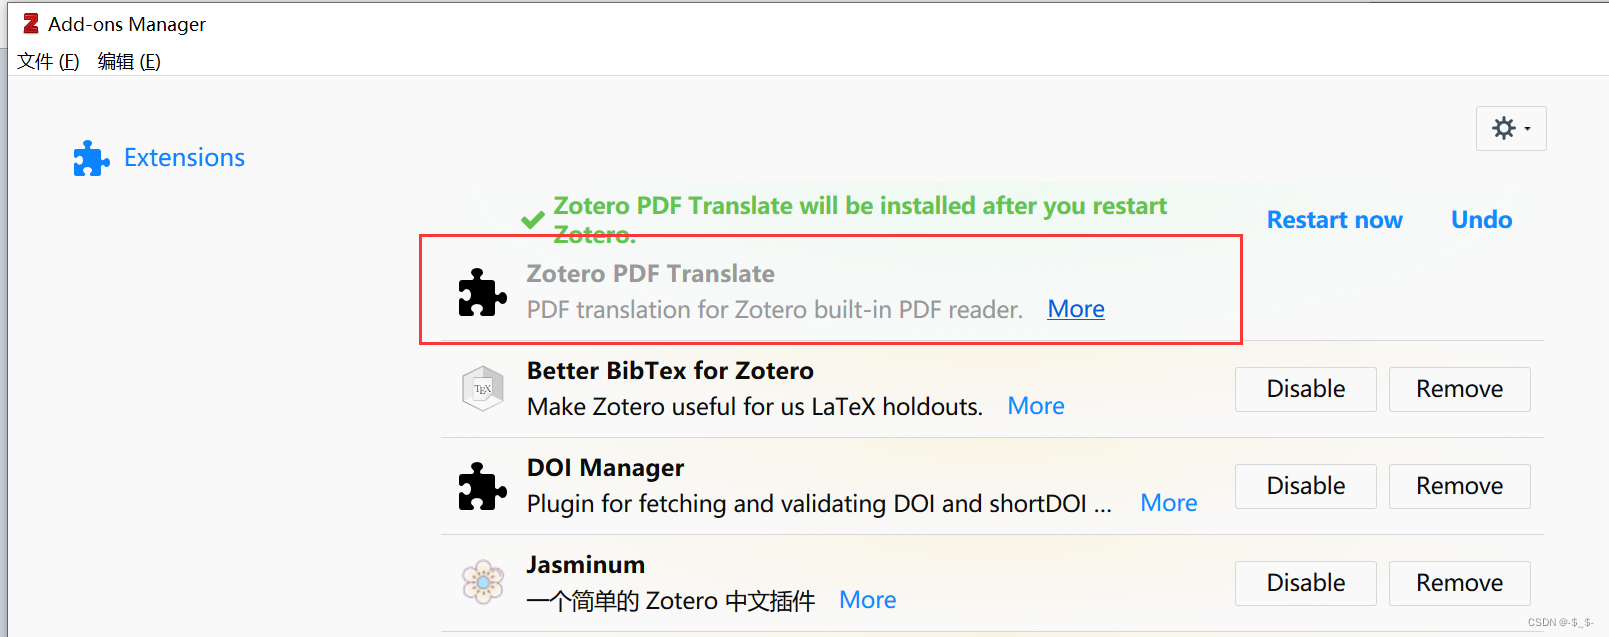Screen dimensions: 1609x637
Task: Click the DOI Manager puzzle piece icon
Action: coord(483,488)
